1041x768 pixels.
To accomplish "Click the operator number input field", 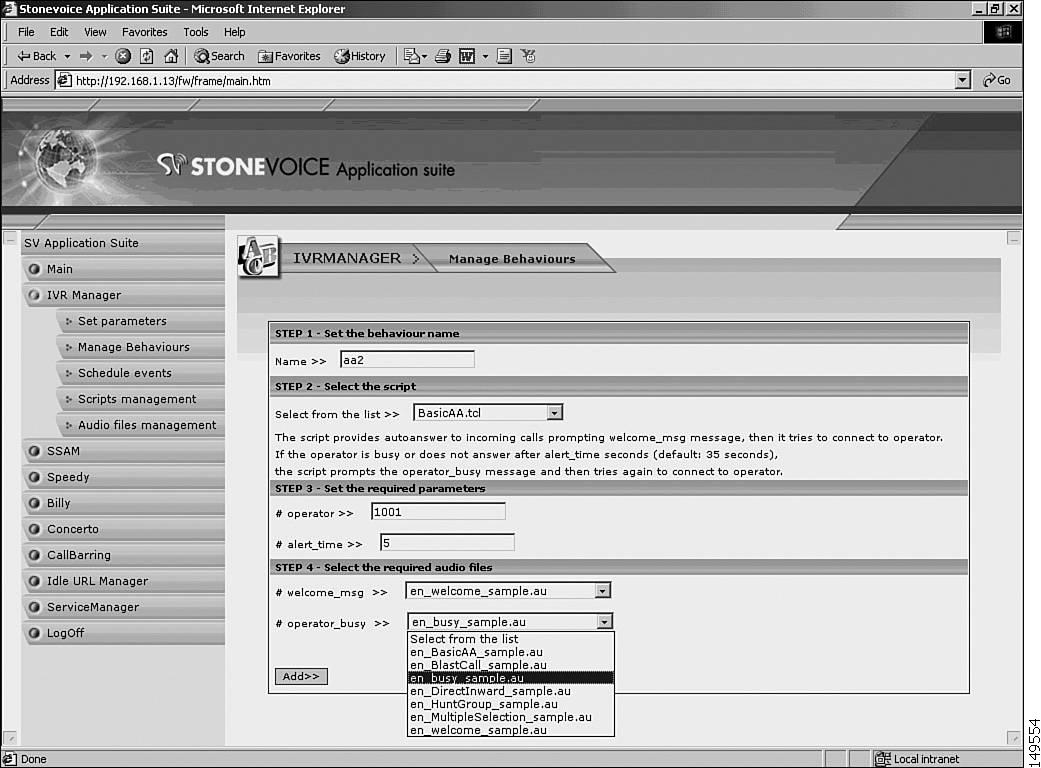I will tap(438, 512).
